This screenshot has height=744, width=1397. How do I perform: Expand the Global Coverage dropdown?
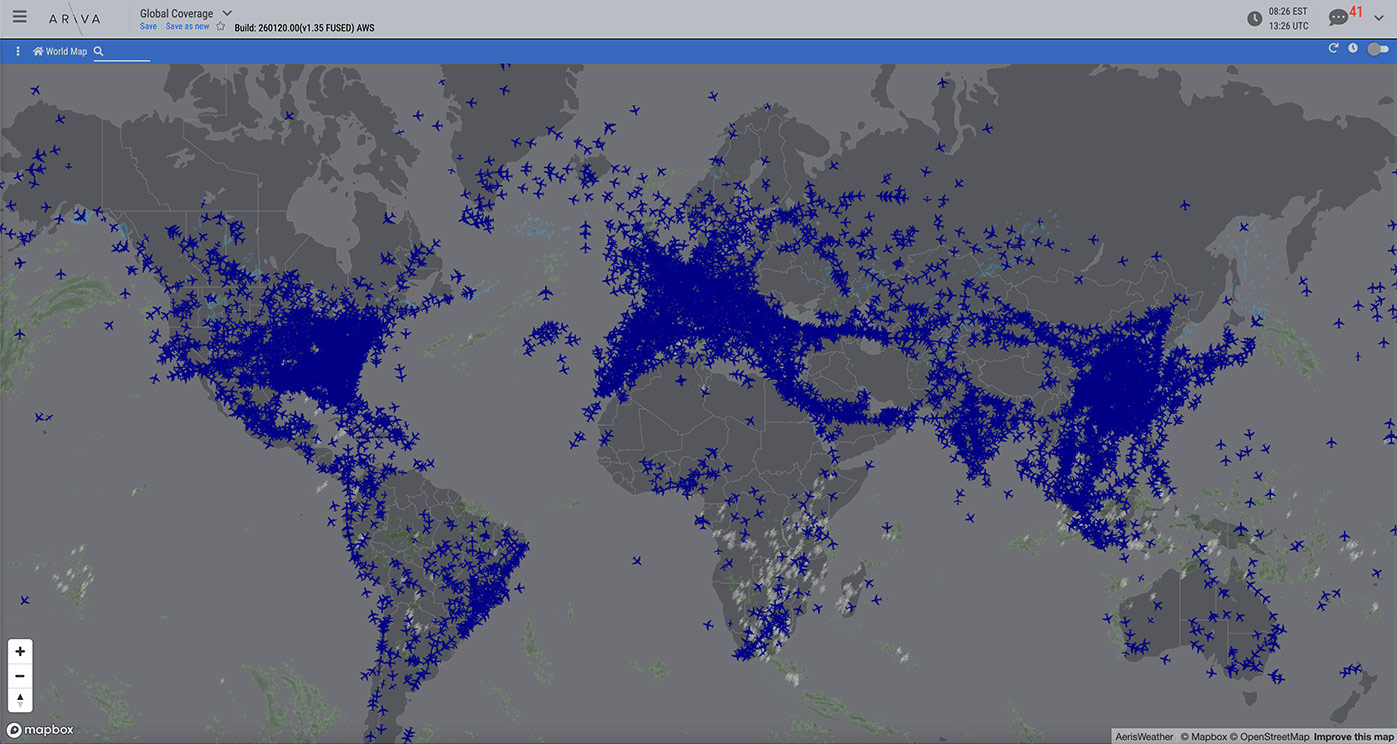click(x=227, y=13)
